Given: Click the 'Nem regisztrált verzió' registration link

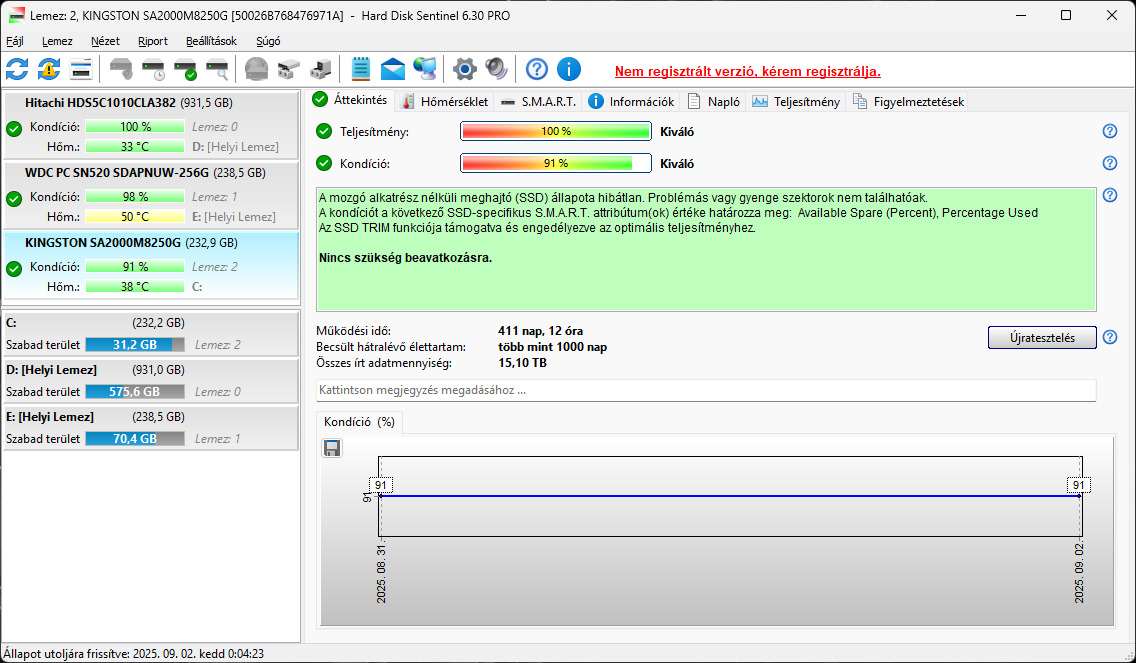Looking at the screenshot, I should click(748, 72).
